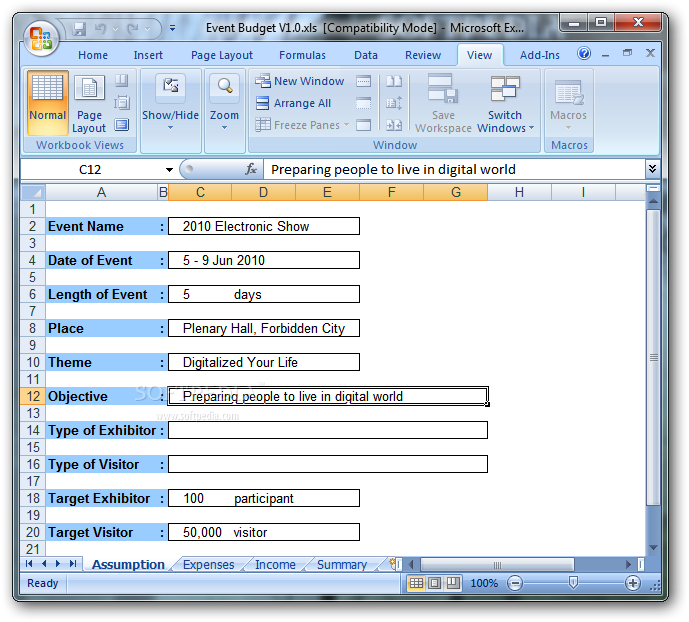Click the Undo icon in Quick Access Toolbar

(x=101, y=29)
